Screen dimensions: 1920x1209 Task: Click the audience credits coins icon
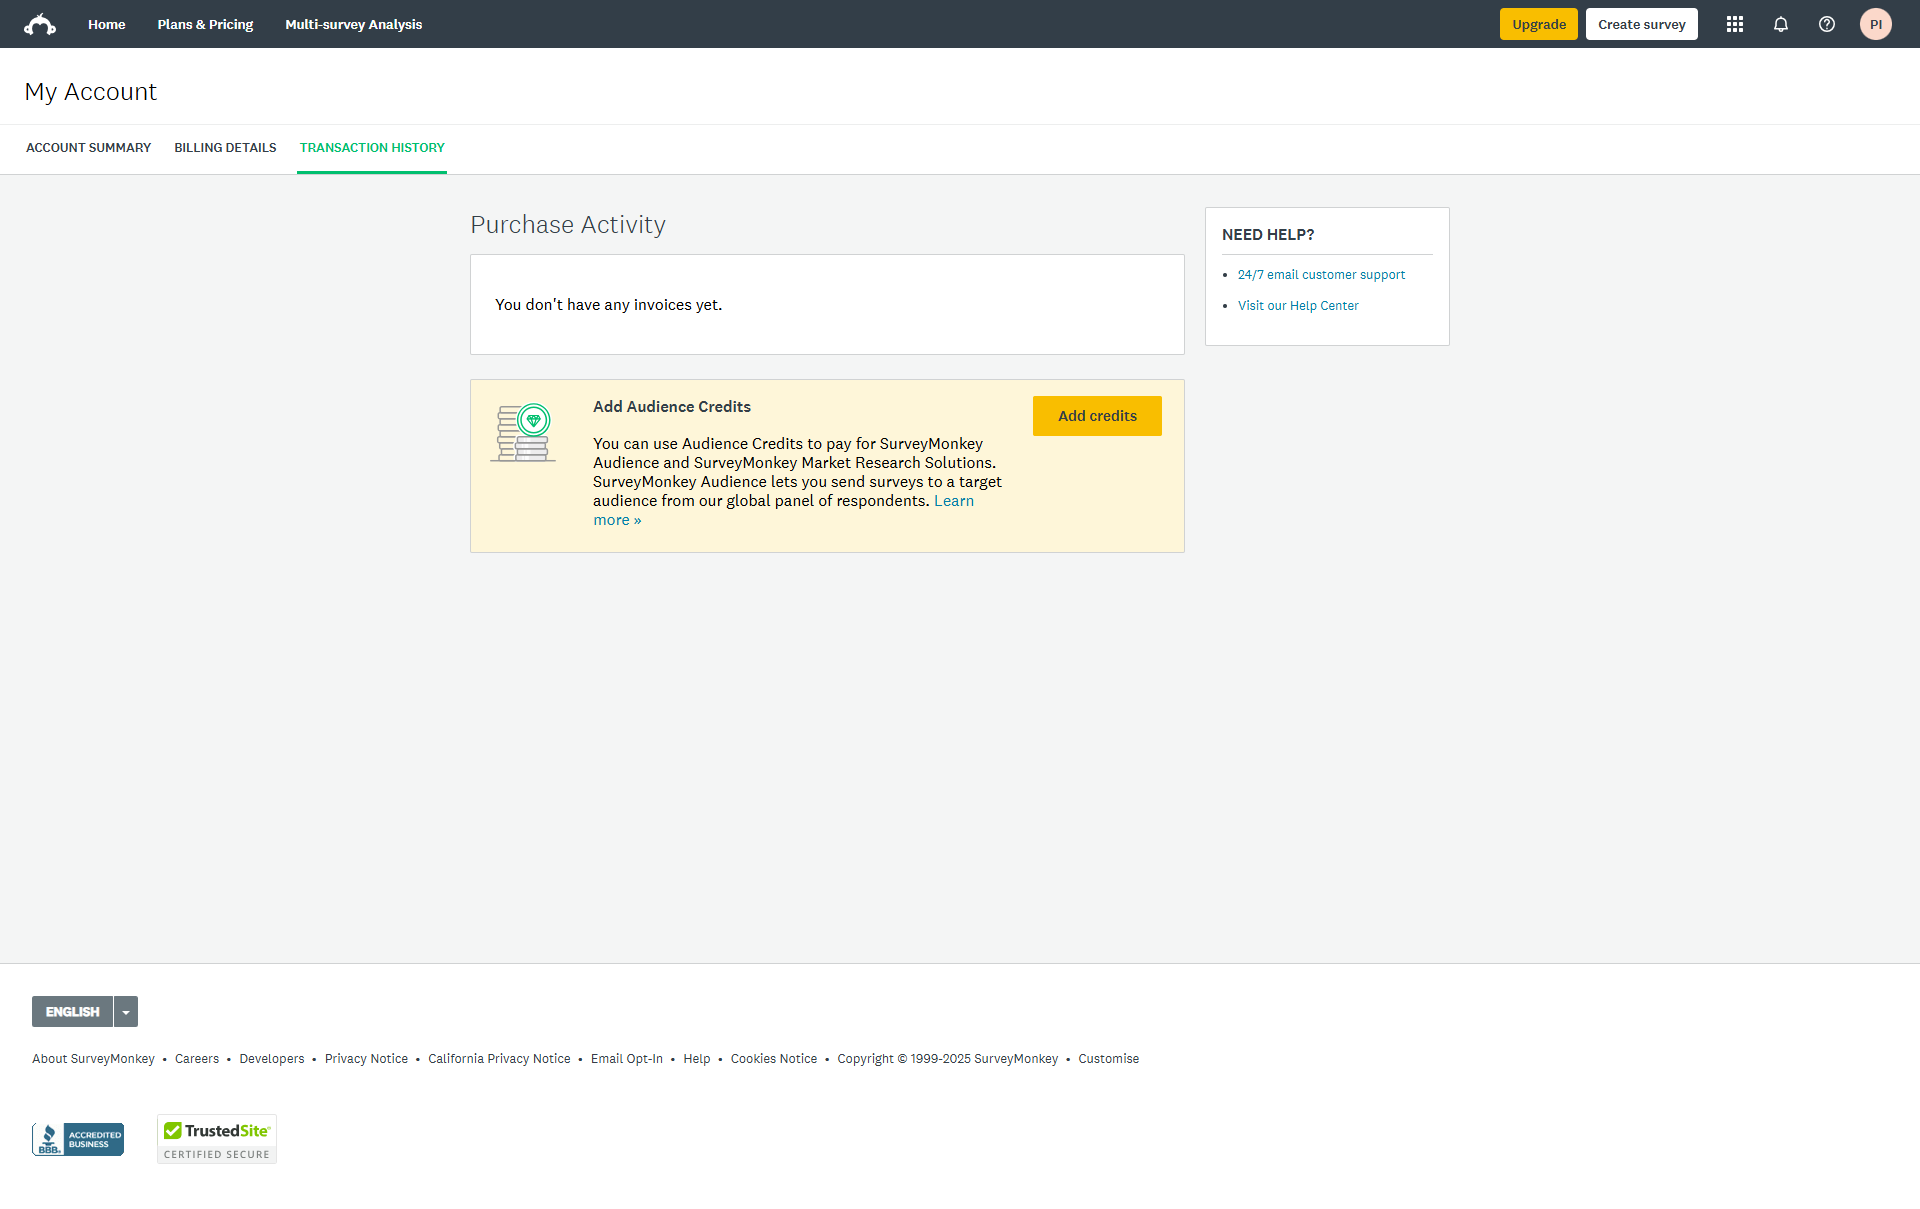point(523,433)
